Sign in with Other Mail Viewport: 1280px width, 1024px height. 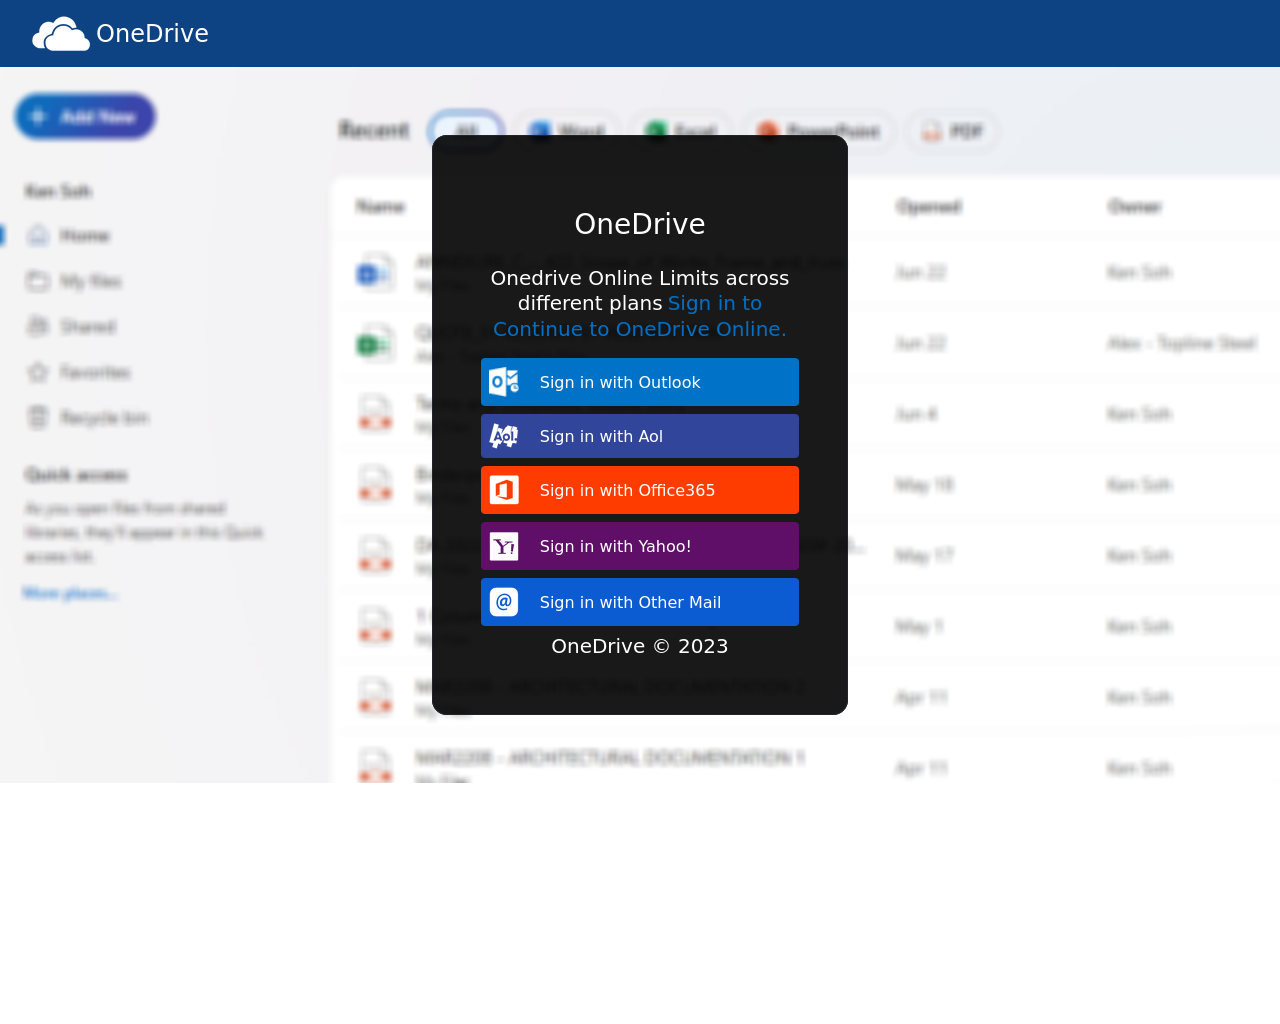640,602
